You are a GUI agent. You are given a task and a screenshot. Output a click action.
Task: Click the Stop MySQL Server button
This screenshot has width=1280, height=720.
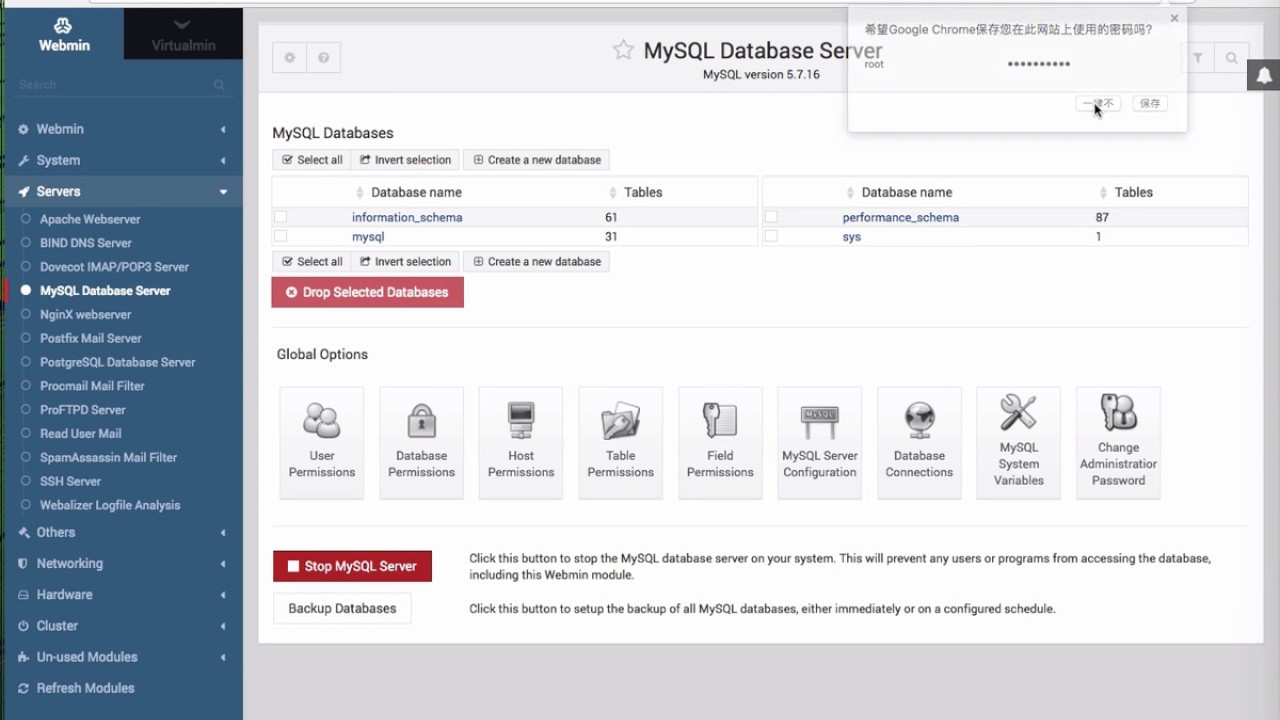coord(352,566)
